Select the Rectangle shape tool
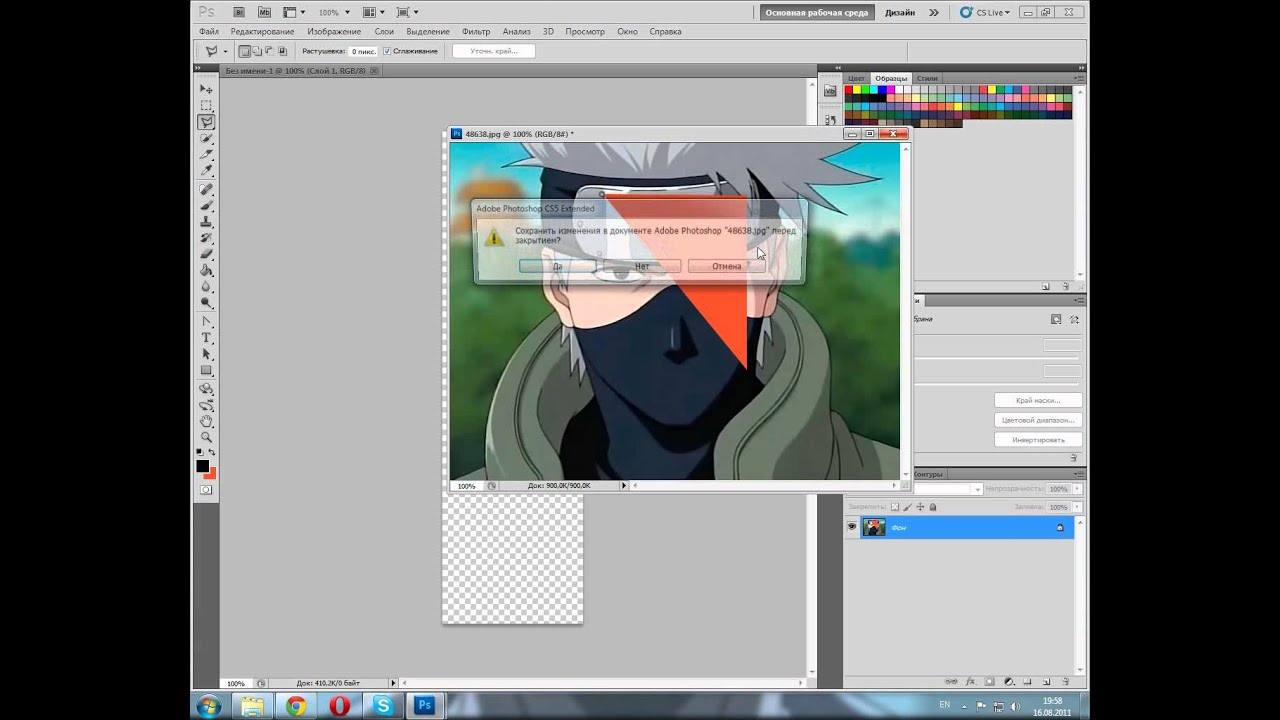The width and height of the screenshot is (1280, 720). point(206,371)
